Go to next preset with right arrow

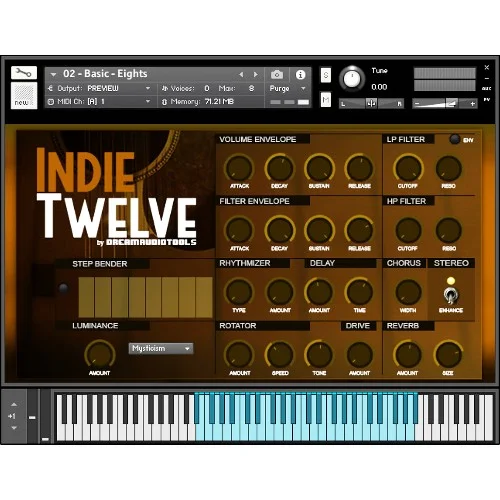256,75
